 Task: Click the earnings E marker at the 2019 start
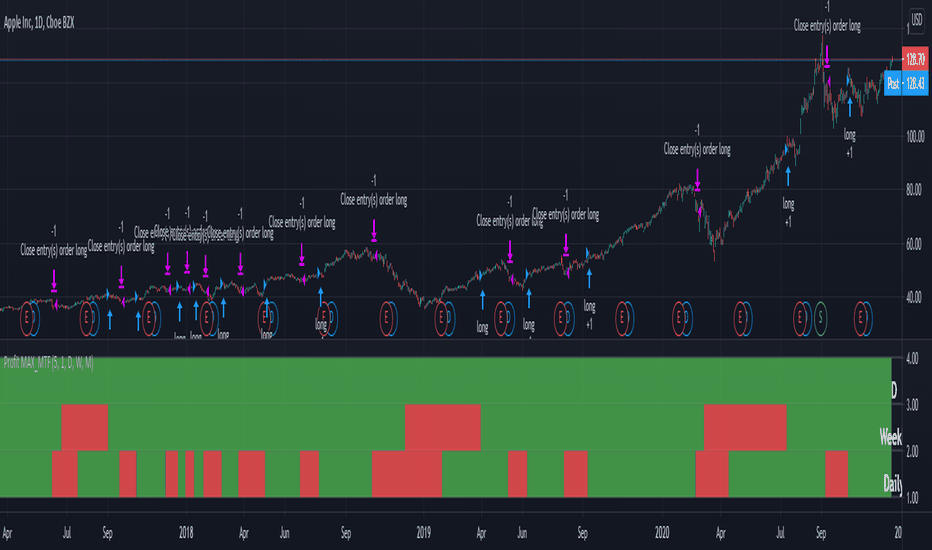(441, 318)
